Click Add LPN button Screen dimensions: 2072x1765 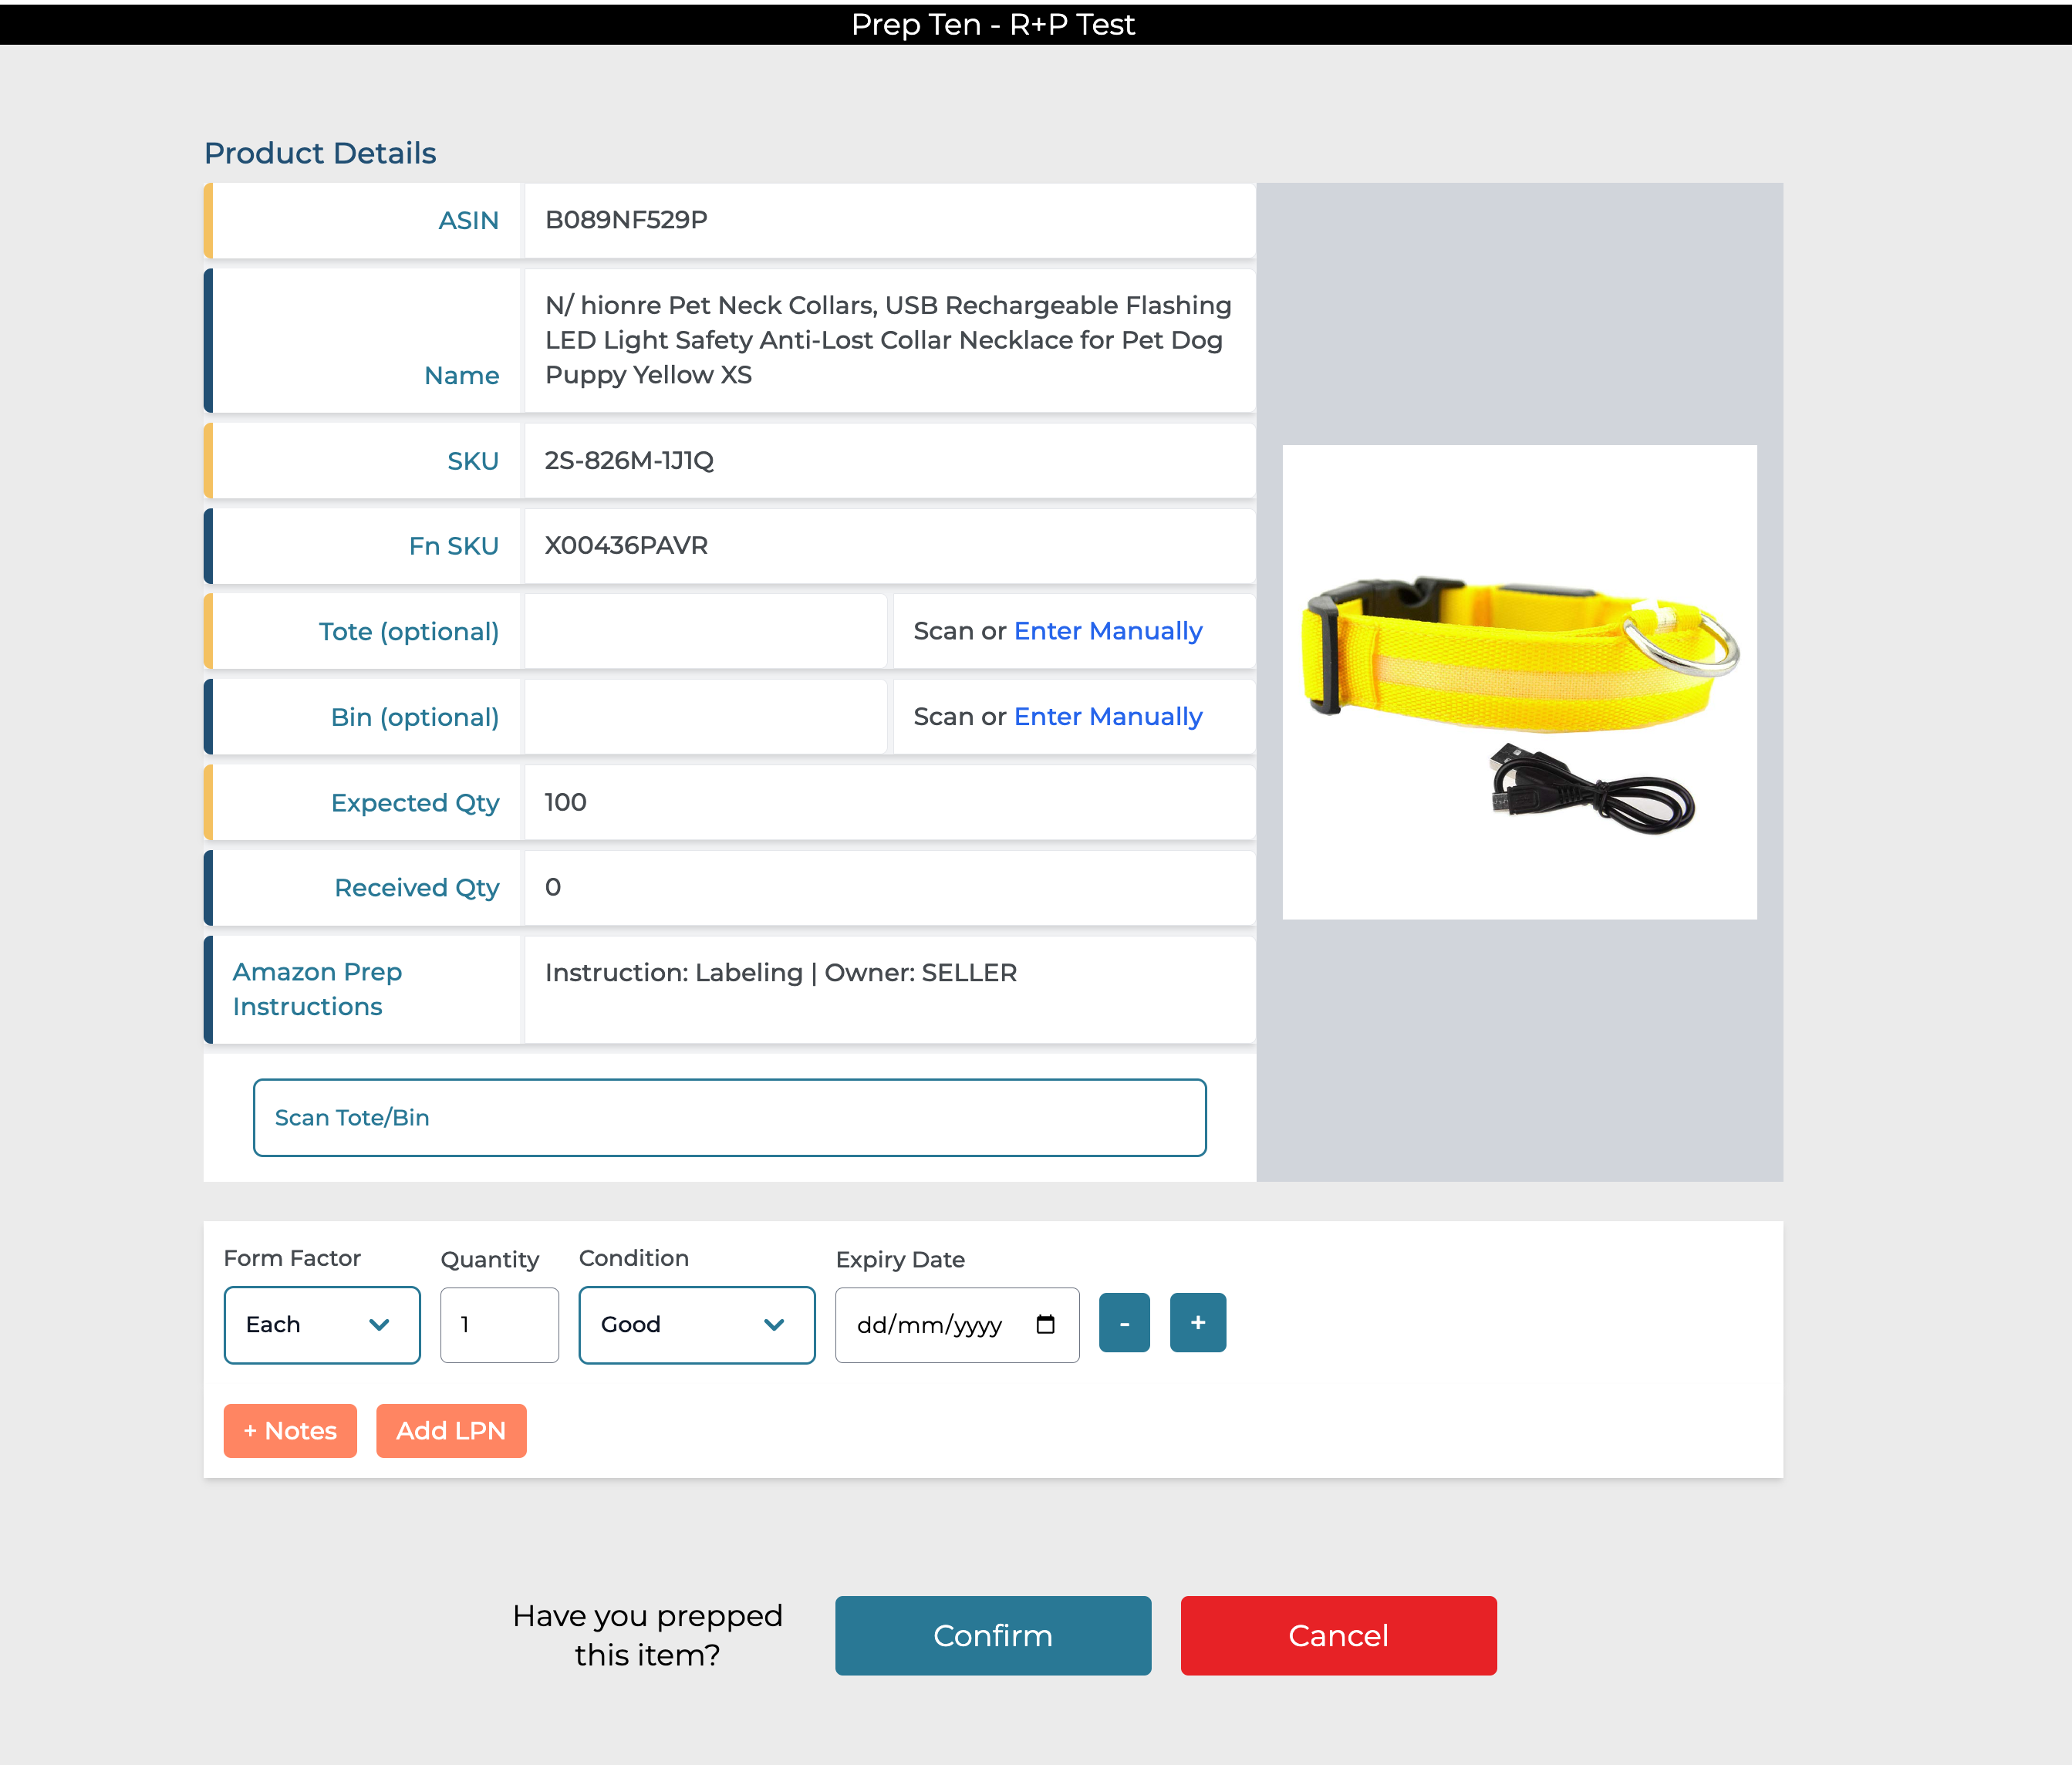click(451, 1430)
